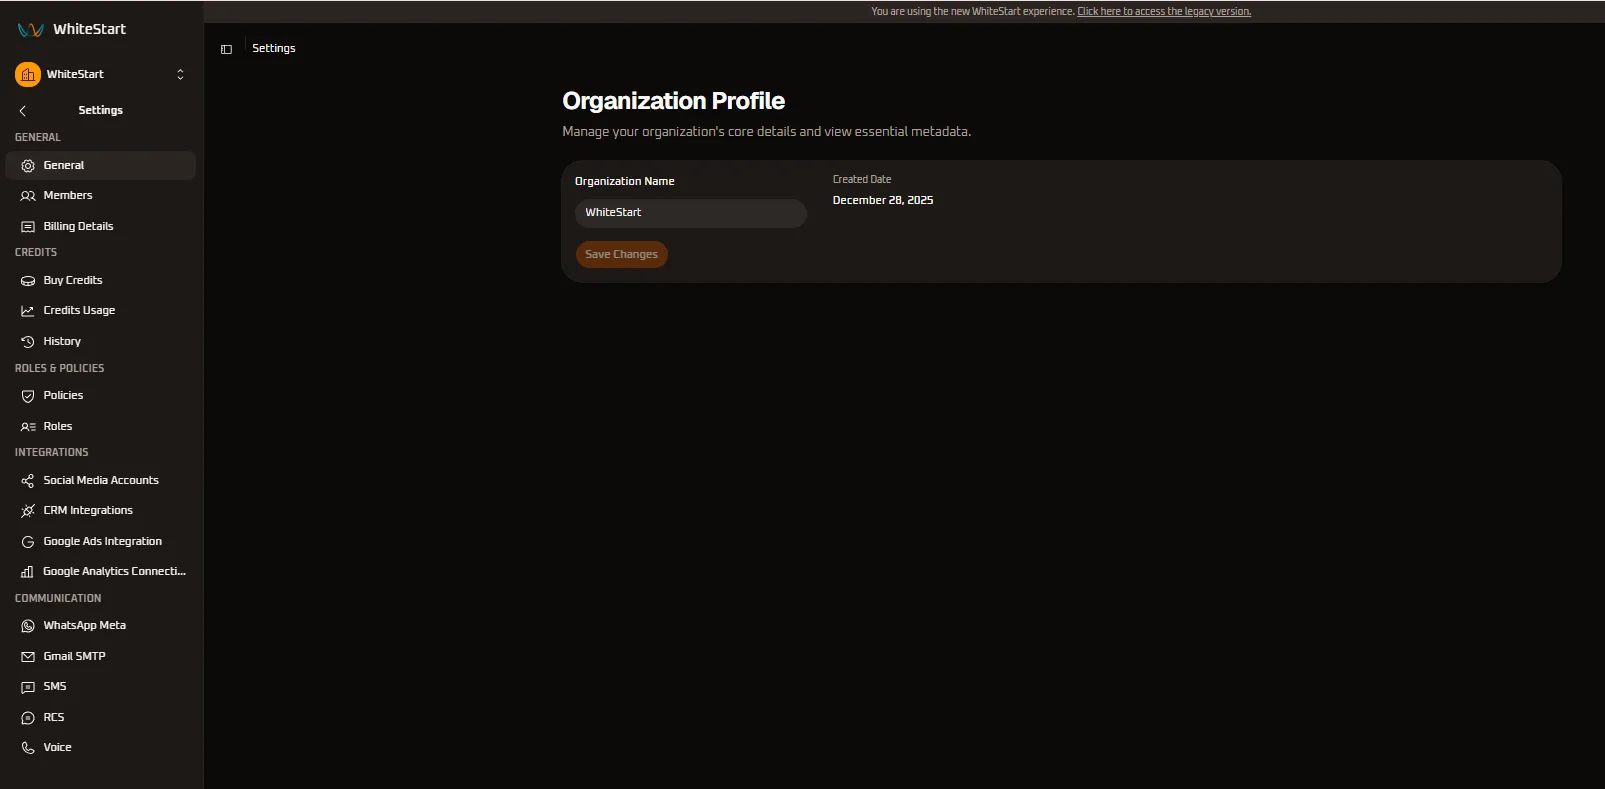Click the Credits Usage chart icon
The image size is (1605, 789).
click(x=28, y=311)
